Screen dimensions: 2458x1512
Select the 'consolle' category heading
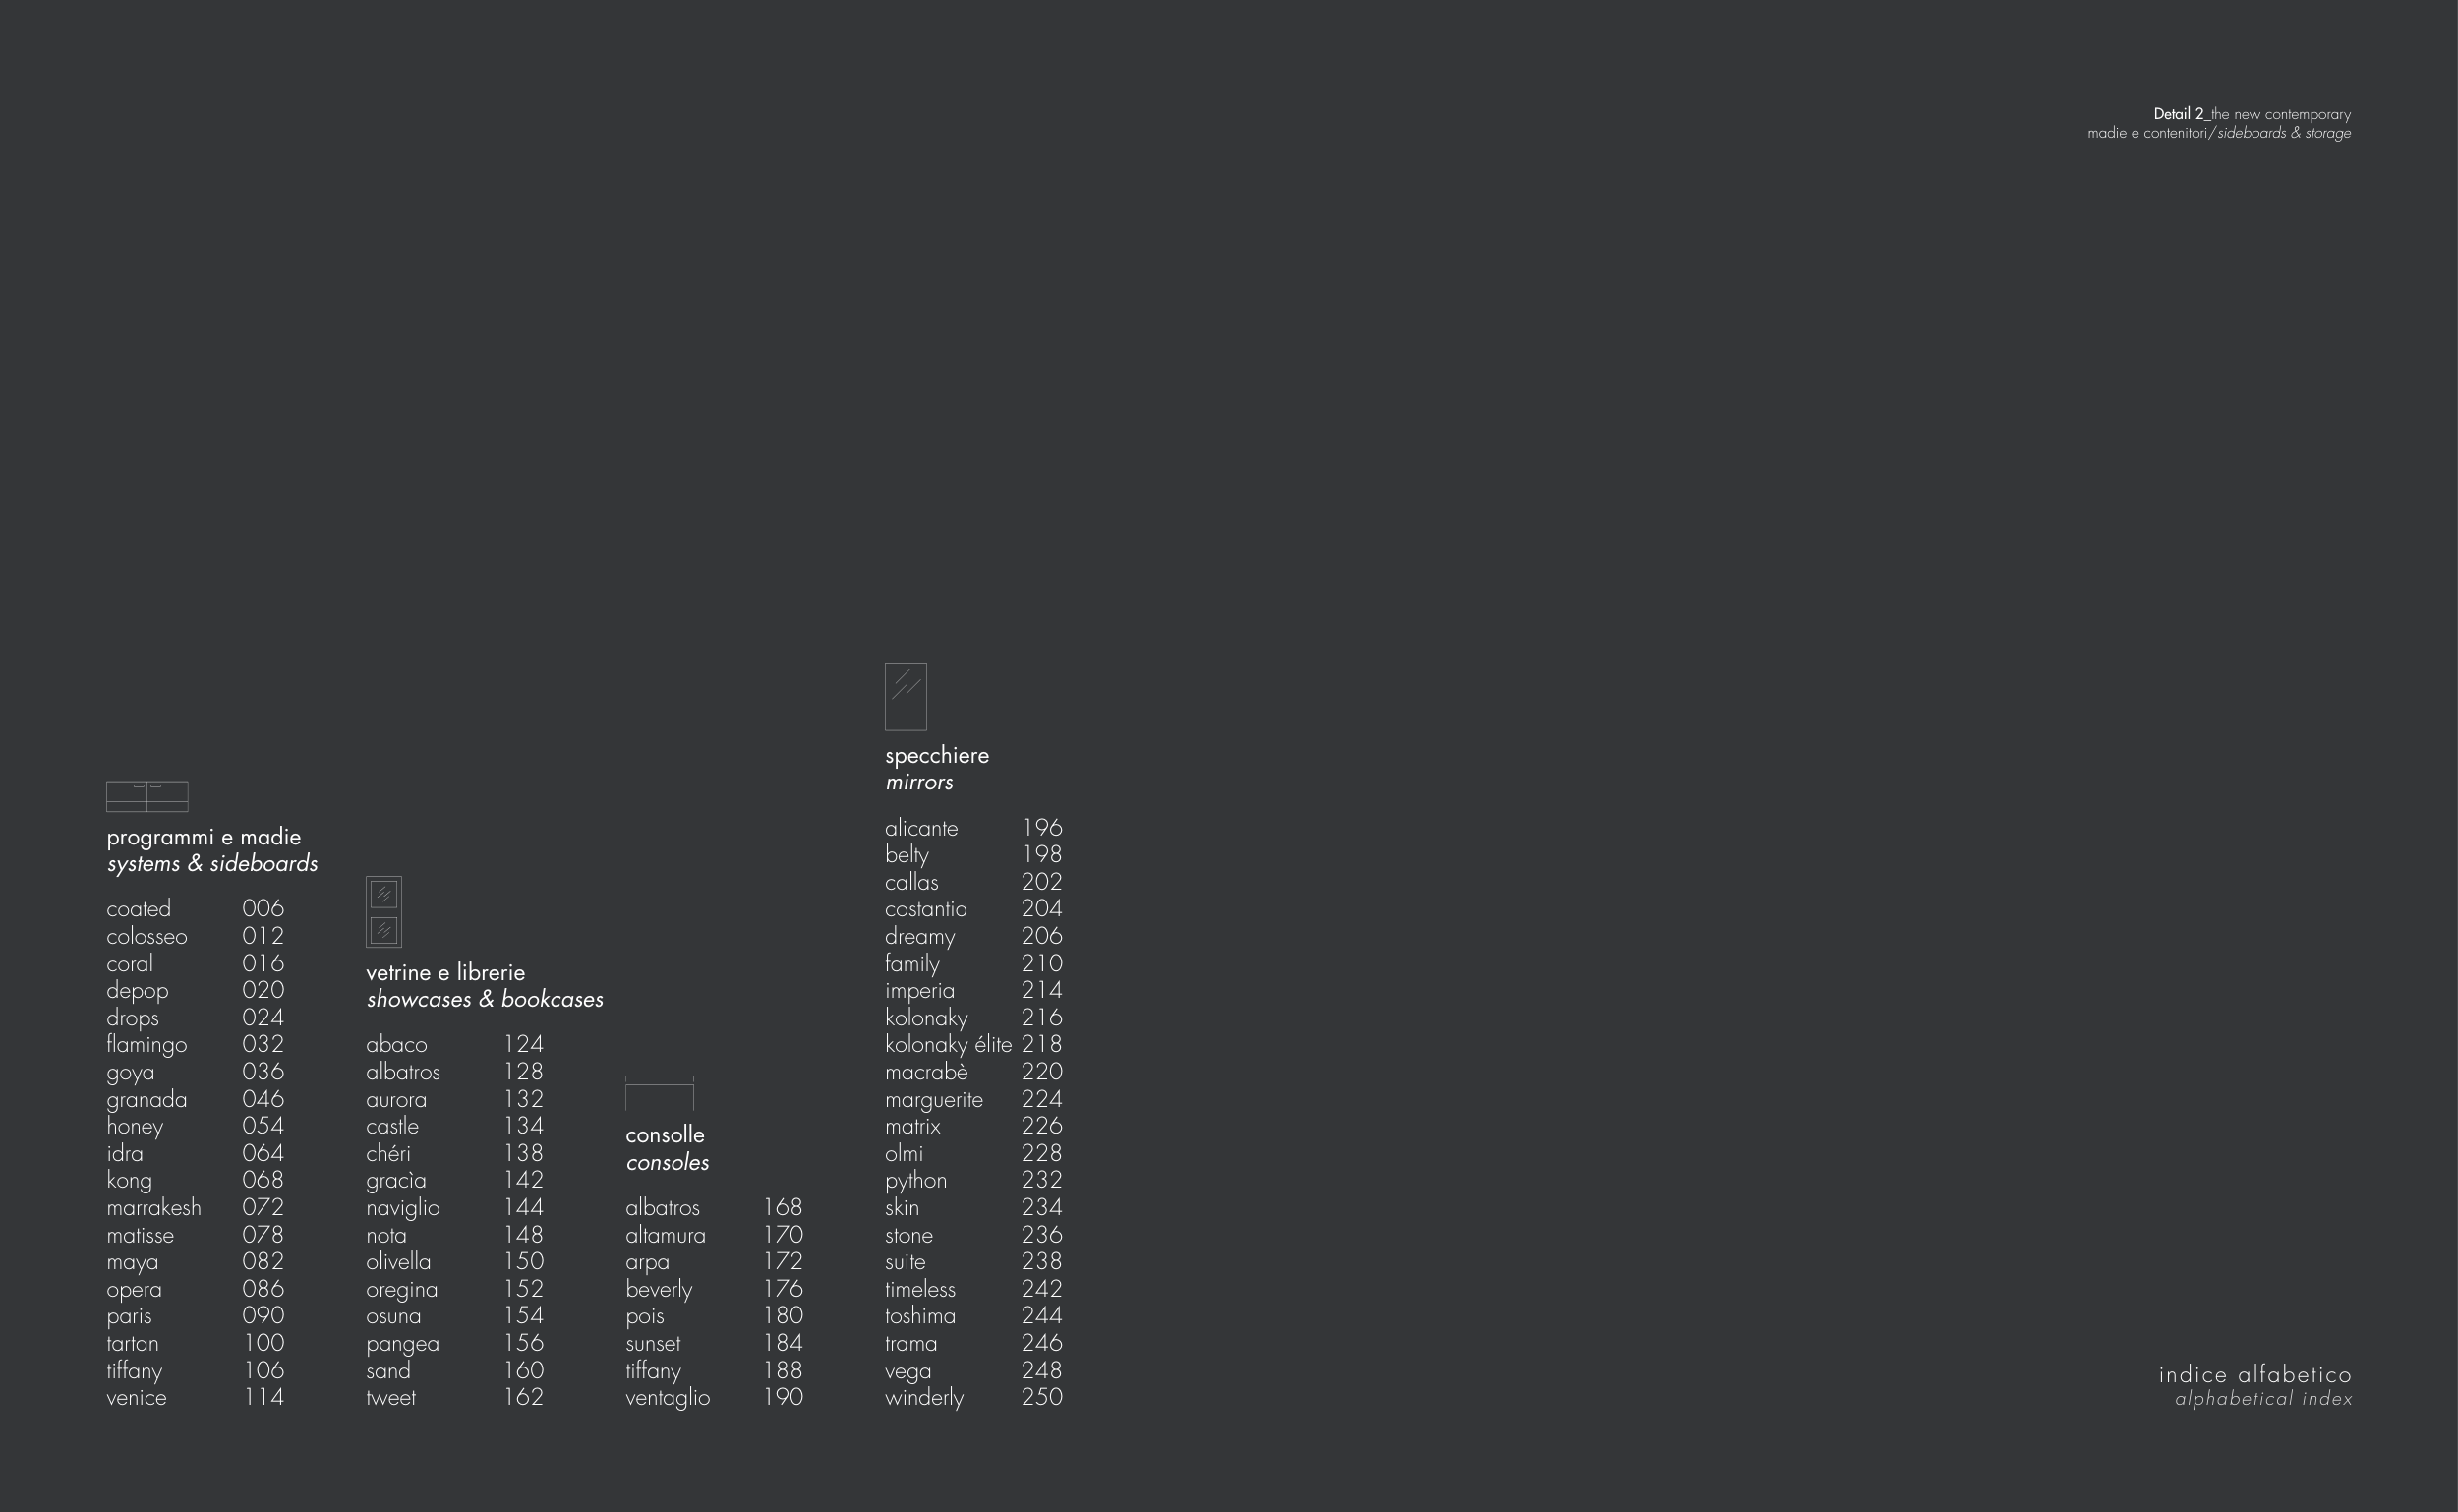(665, 1135)
